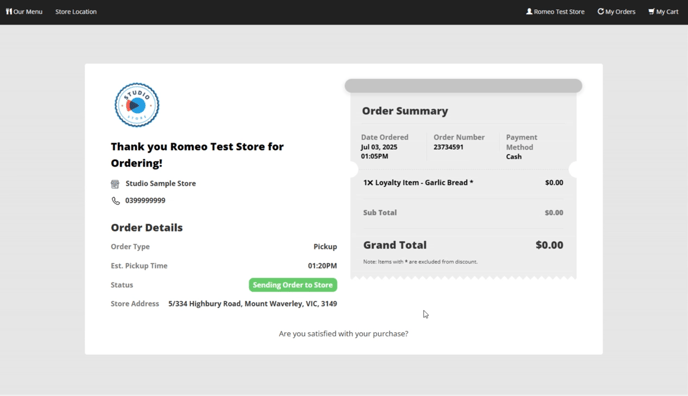
Task: Click the 01:20PM pickup time
Action: click(322, 266)
